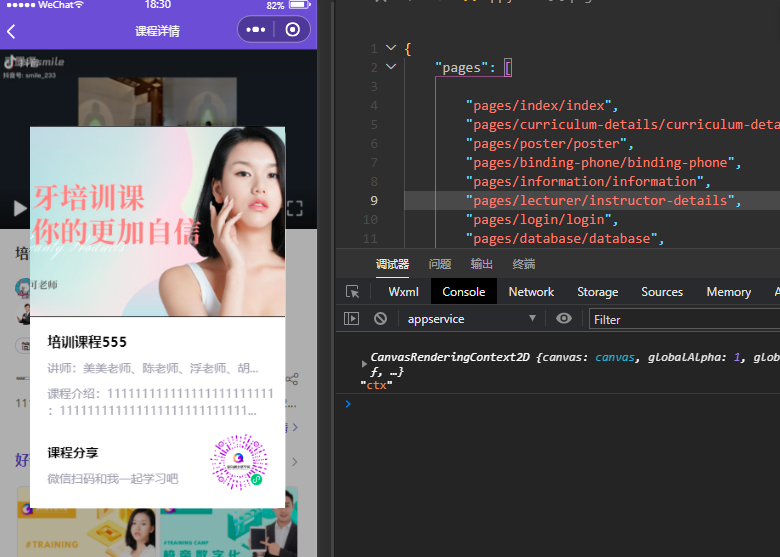780x557 pixels.
Task: Click the "ctx" console log output
Action: 376,385
